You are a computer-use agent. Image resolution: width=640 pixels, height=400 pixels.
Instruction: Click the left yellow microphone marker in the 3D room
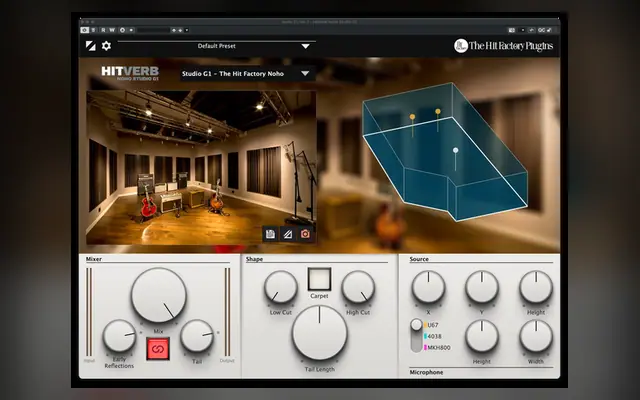[412, 117]
